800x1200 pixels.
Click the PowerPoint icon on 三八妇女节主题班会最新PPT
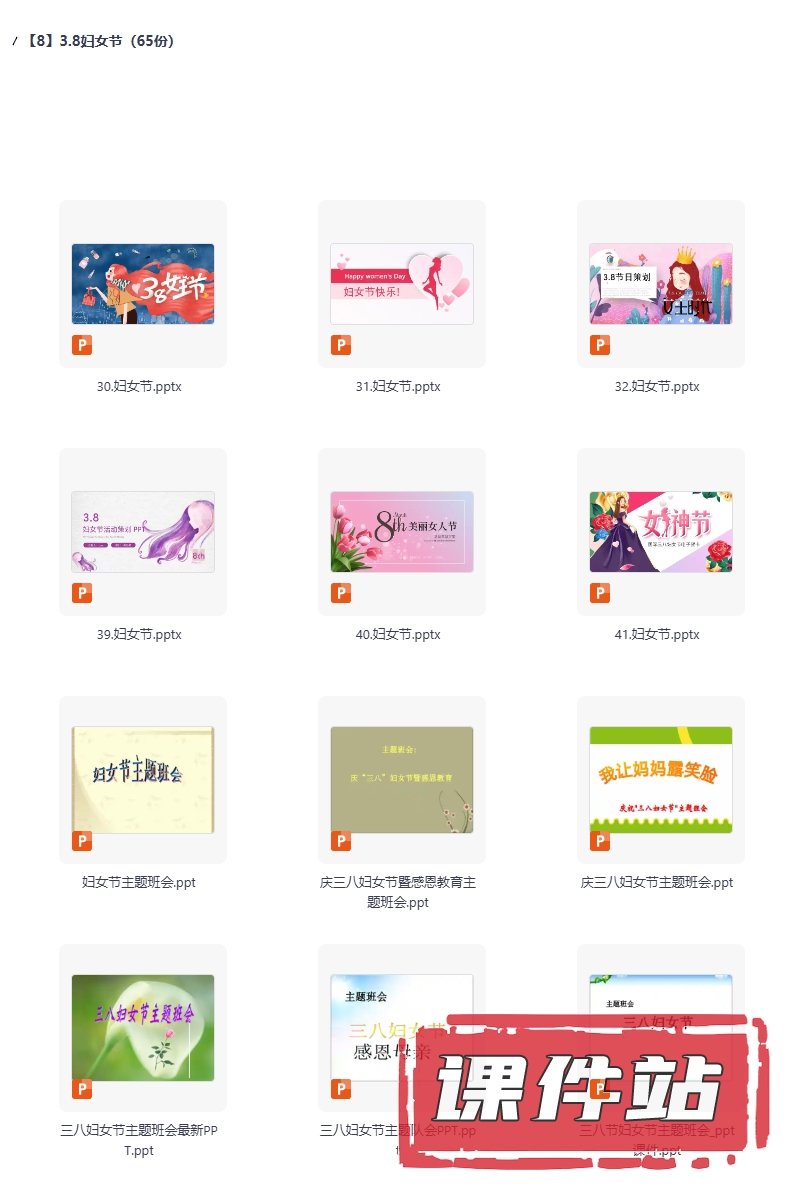[x=82, y=1090]
